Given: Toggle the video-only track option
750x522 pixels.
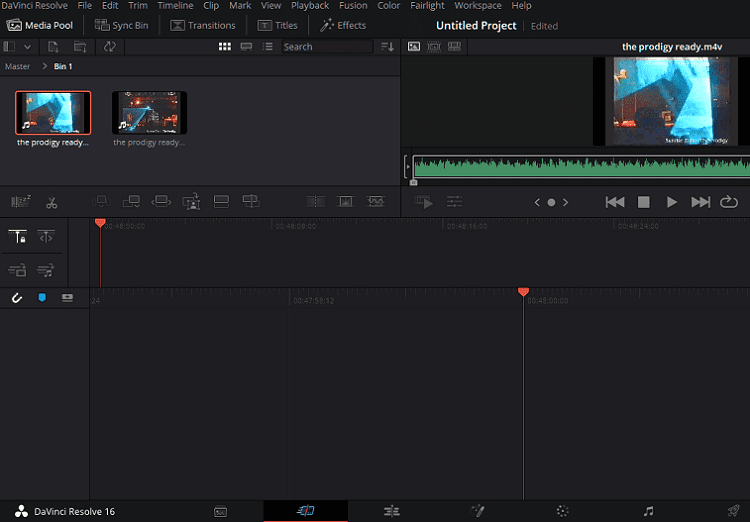Looking at the screenshot, I should point(17,270).
